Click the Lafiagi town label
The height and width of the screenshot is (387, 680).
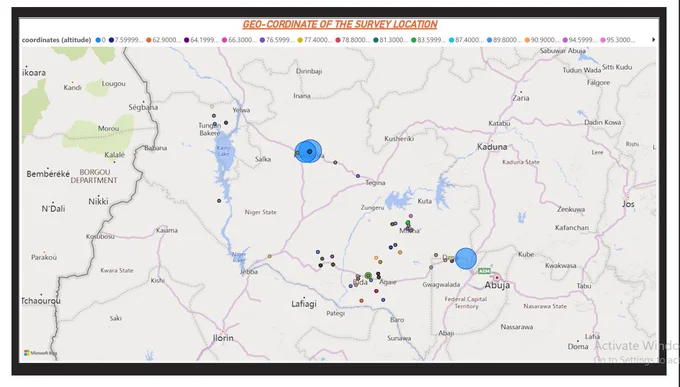(x=304, y=304)
